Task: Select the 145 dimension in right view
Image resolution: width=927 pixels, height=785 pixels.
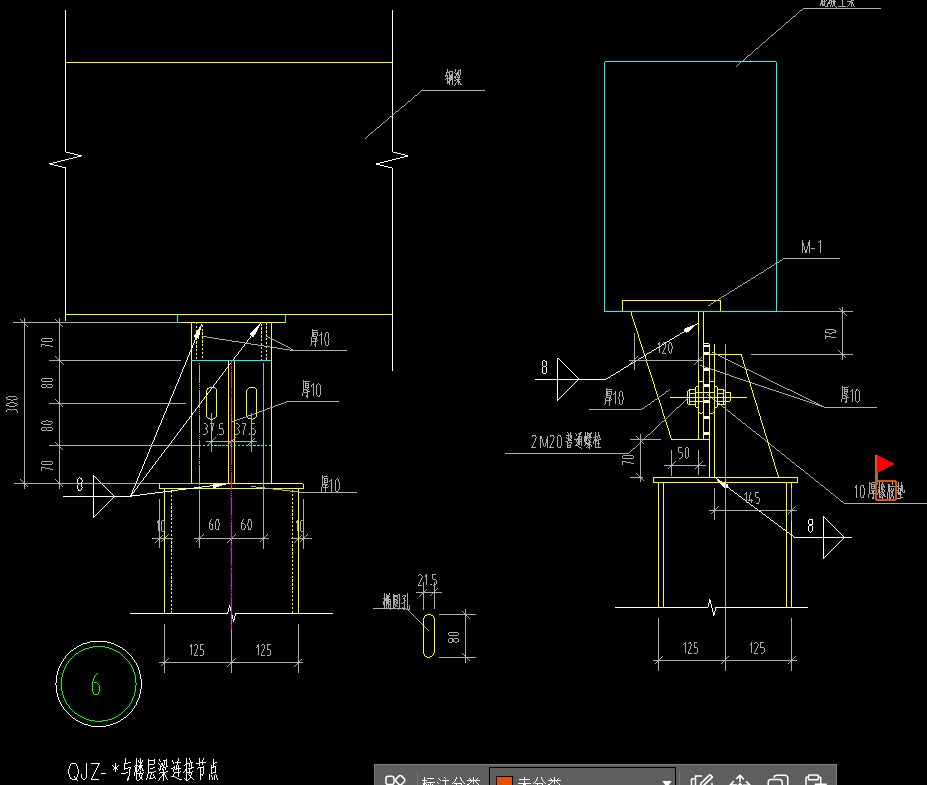Action: point(751,498)
